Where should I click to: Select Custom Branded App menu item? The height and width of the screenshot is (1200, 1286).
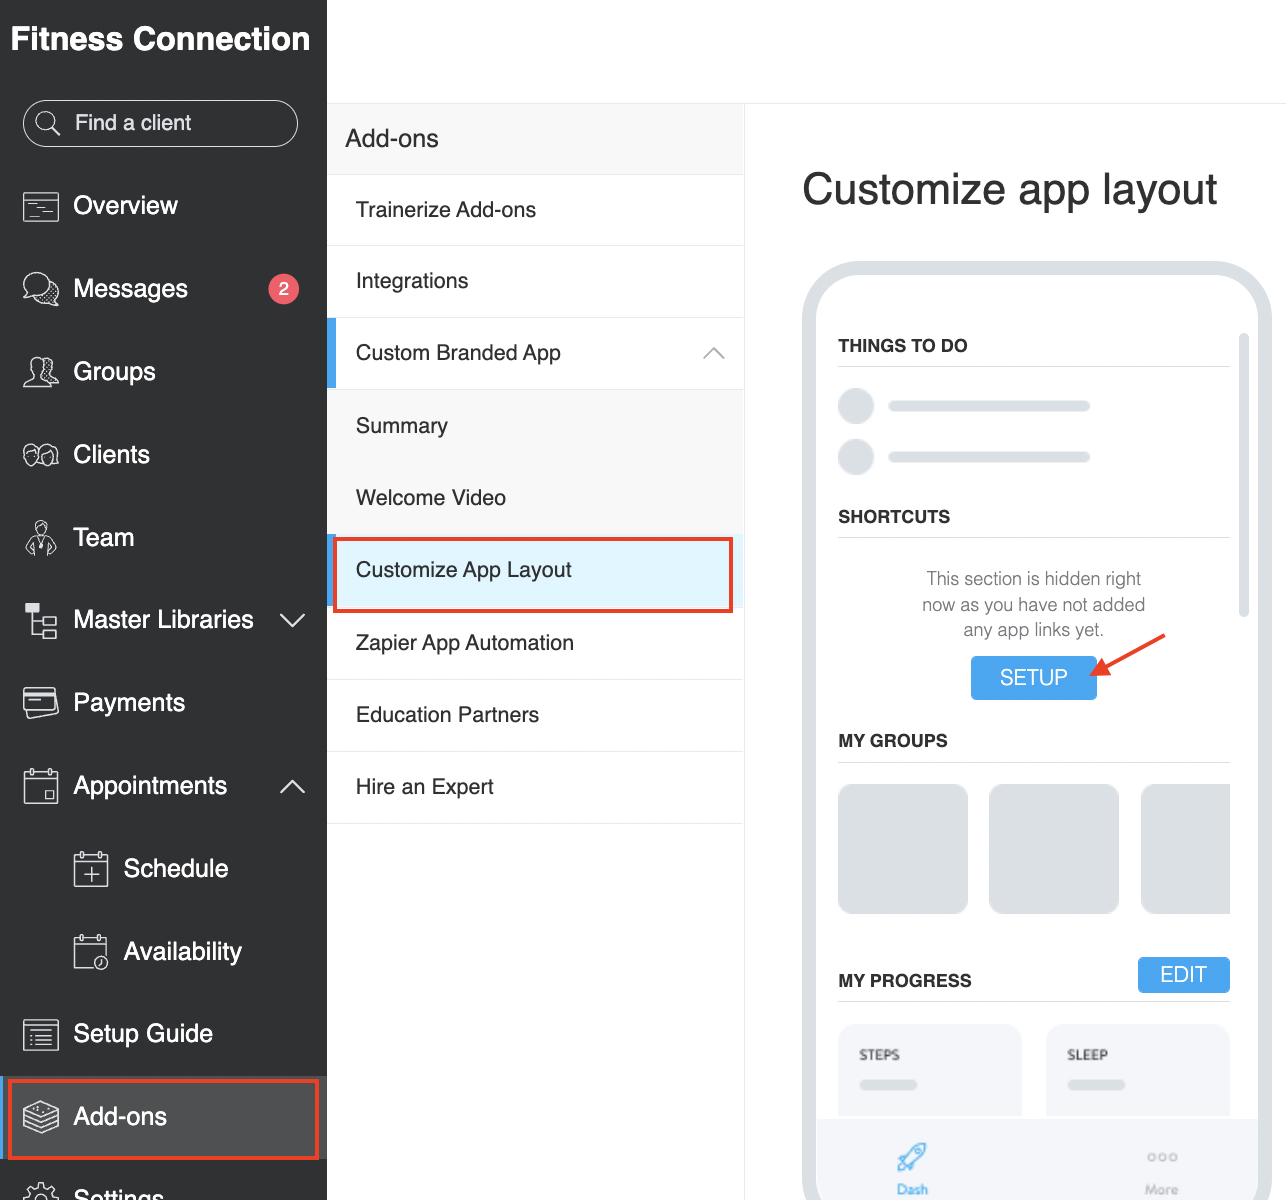point(536,354)
